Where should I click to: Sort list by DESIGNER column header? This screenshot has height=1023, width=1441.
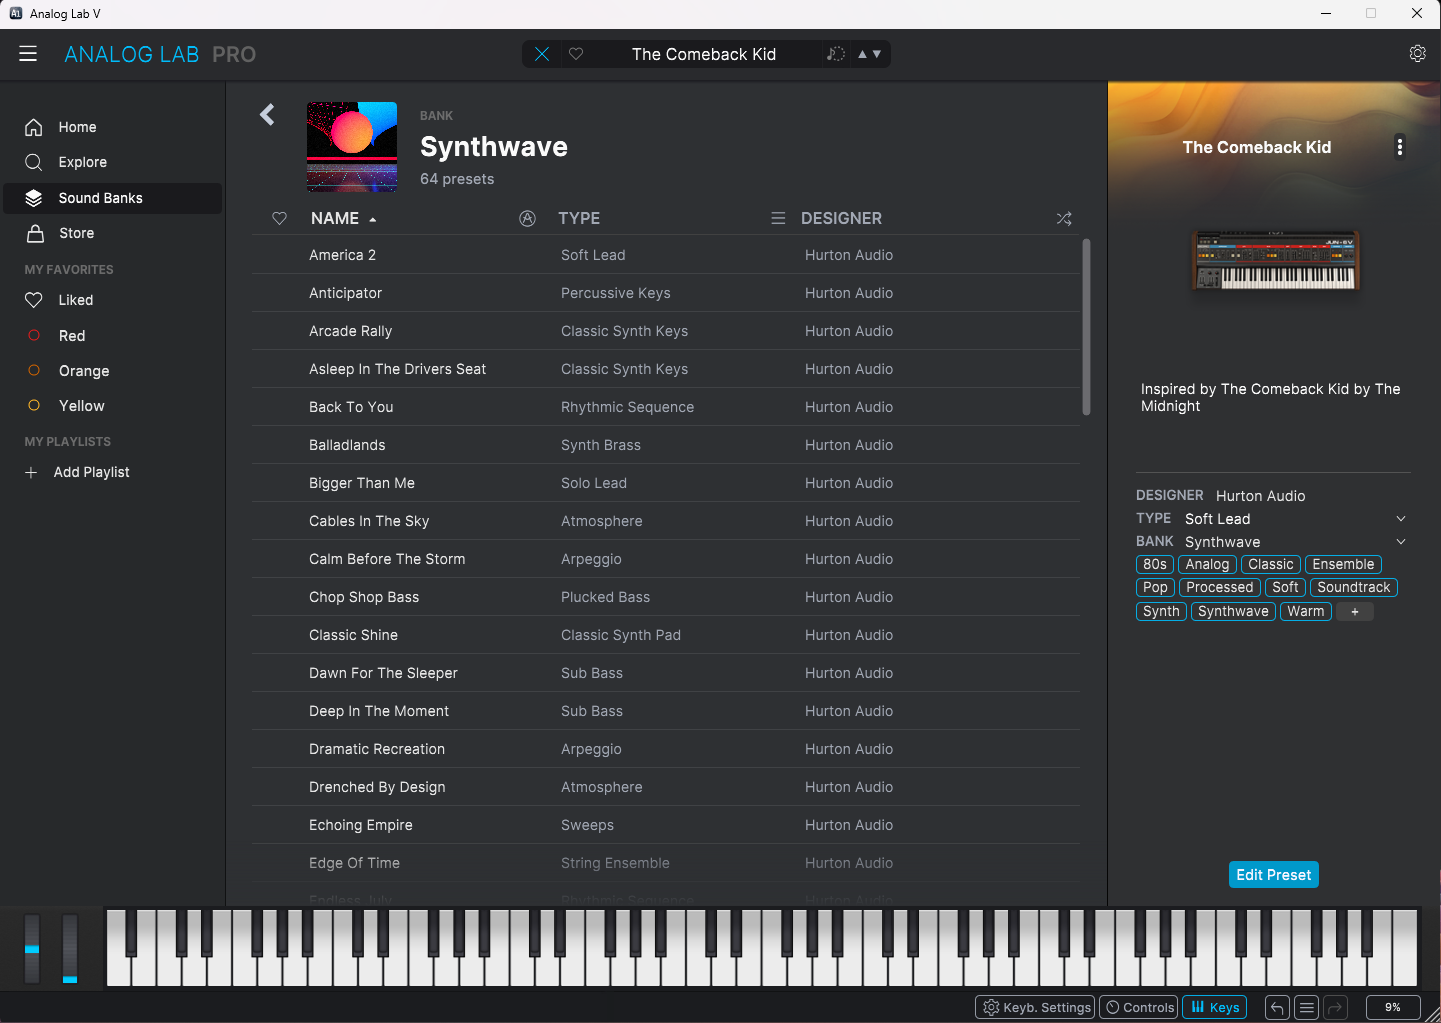[x=841, y=218]
